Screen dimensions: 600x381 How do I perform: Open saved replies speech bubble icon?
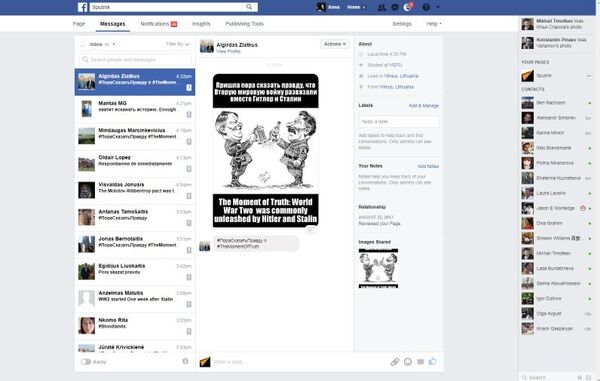(x=420, y=362)
